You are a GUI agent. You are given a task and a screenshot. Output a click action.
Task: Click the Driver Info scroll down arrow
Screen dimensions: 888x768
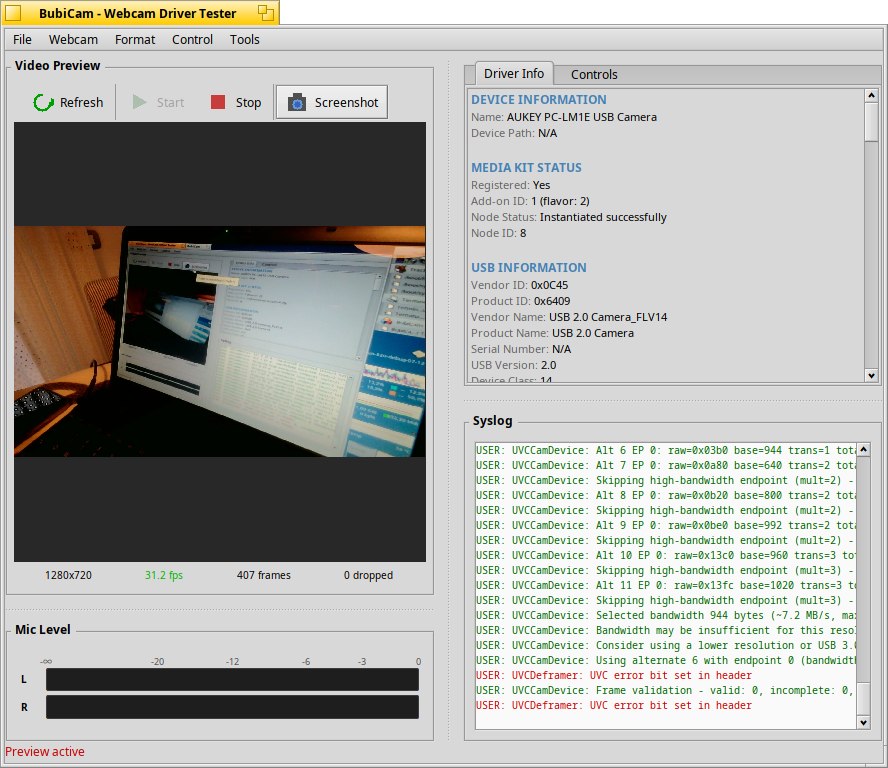[x=871, y=375]
